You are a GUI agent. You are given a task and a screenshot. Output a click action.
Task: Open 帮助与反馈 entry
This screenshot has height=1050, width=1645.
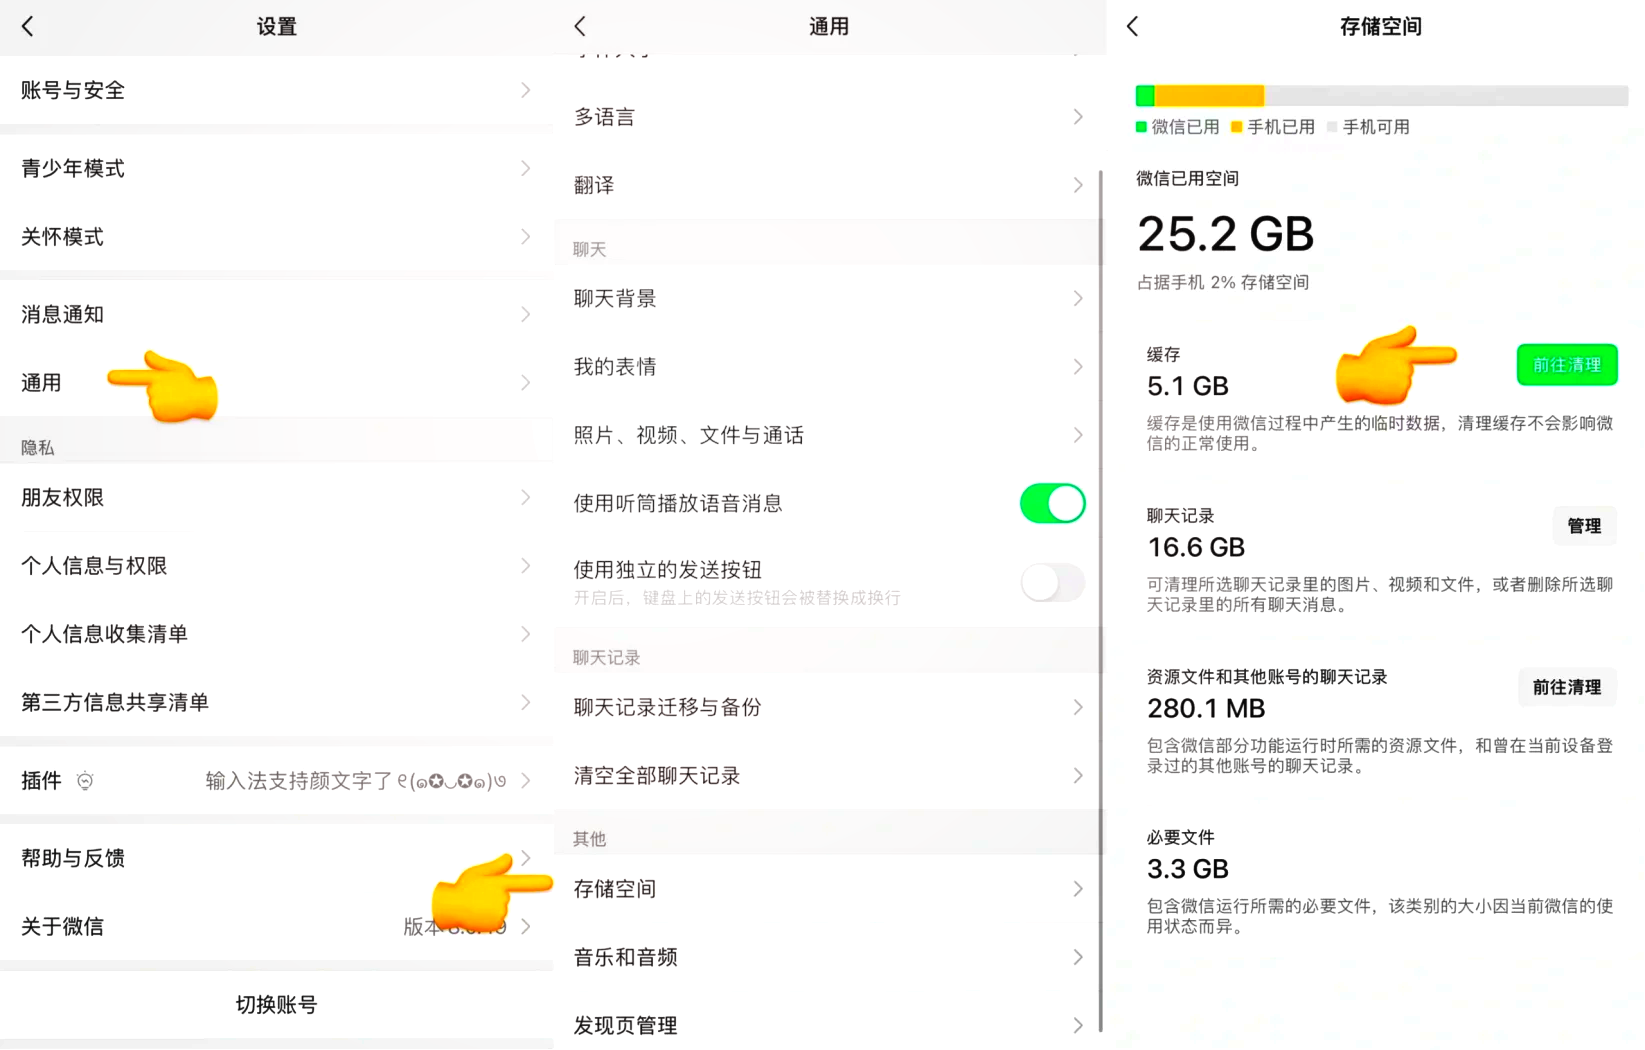point(276,858)
